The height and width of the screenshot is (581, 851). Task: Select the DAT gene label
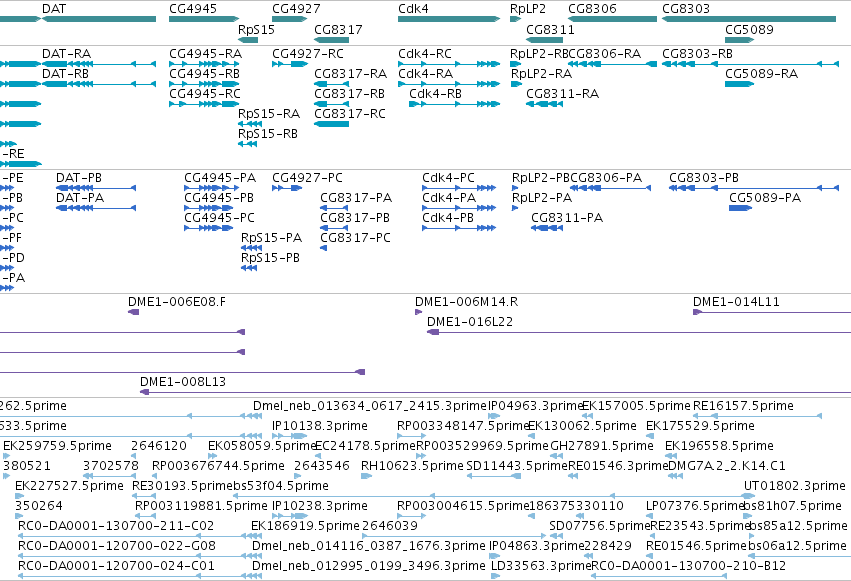point(54,9)
